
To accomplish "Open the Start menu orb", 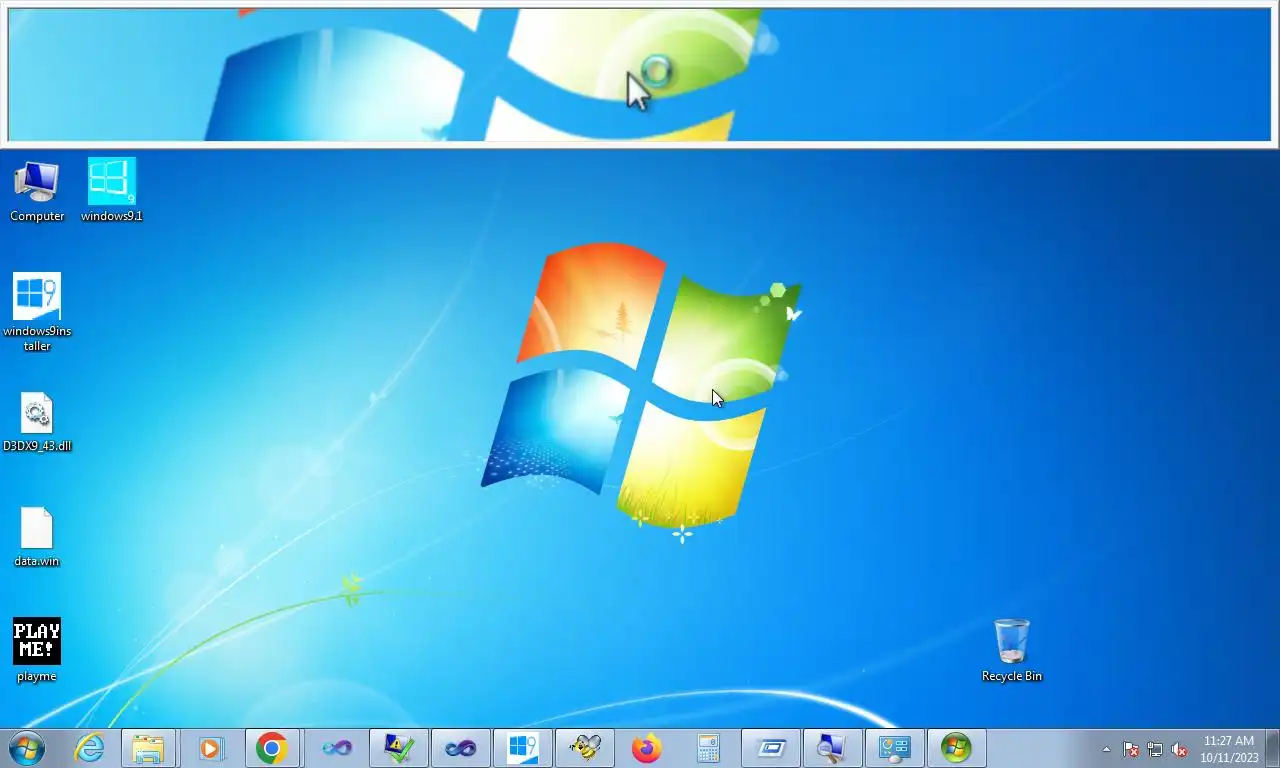I will (26, 748).
